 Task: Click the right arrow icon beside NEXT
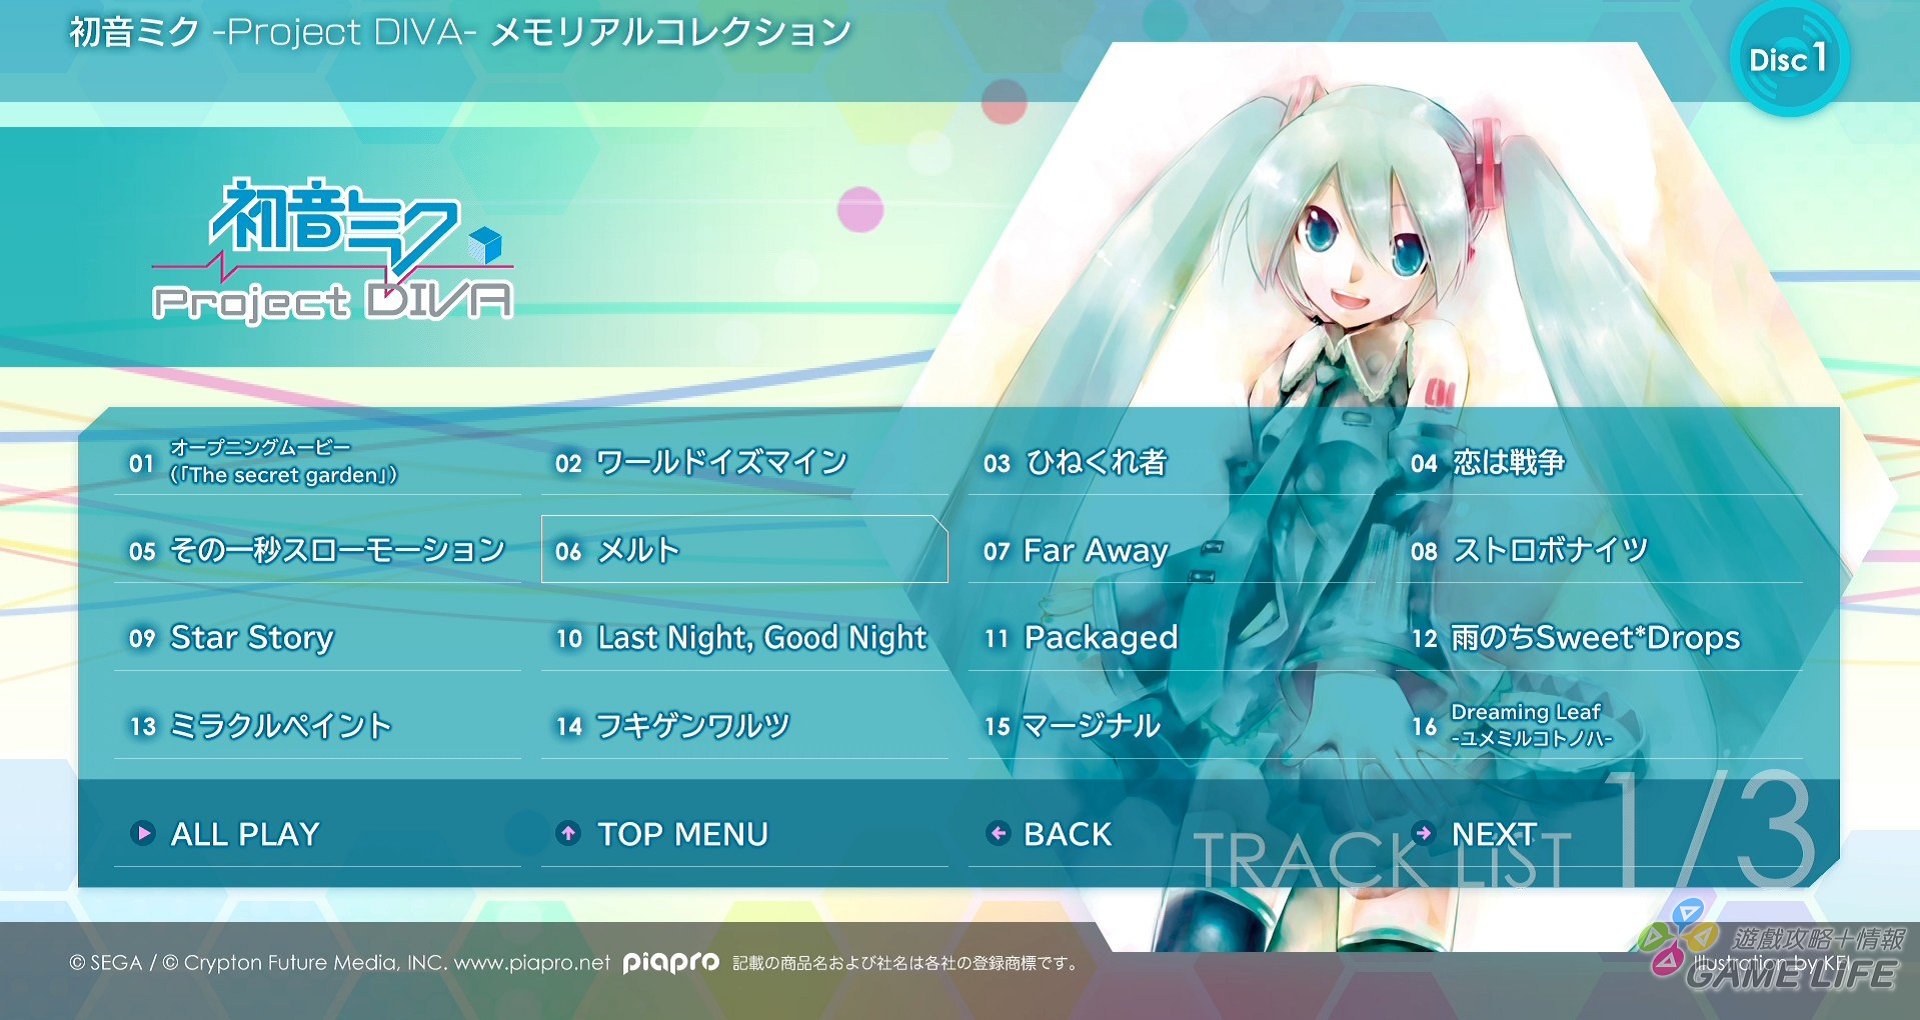(x=1424, y=833)
